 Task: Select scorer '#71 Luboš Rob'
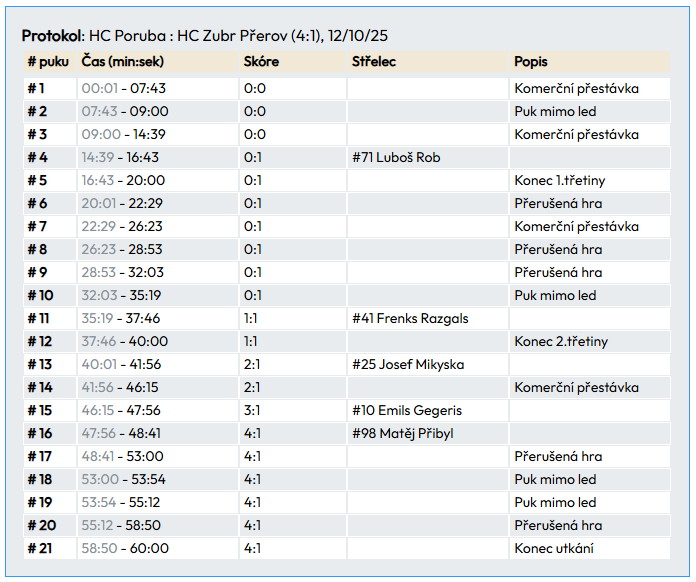point(396,158)
